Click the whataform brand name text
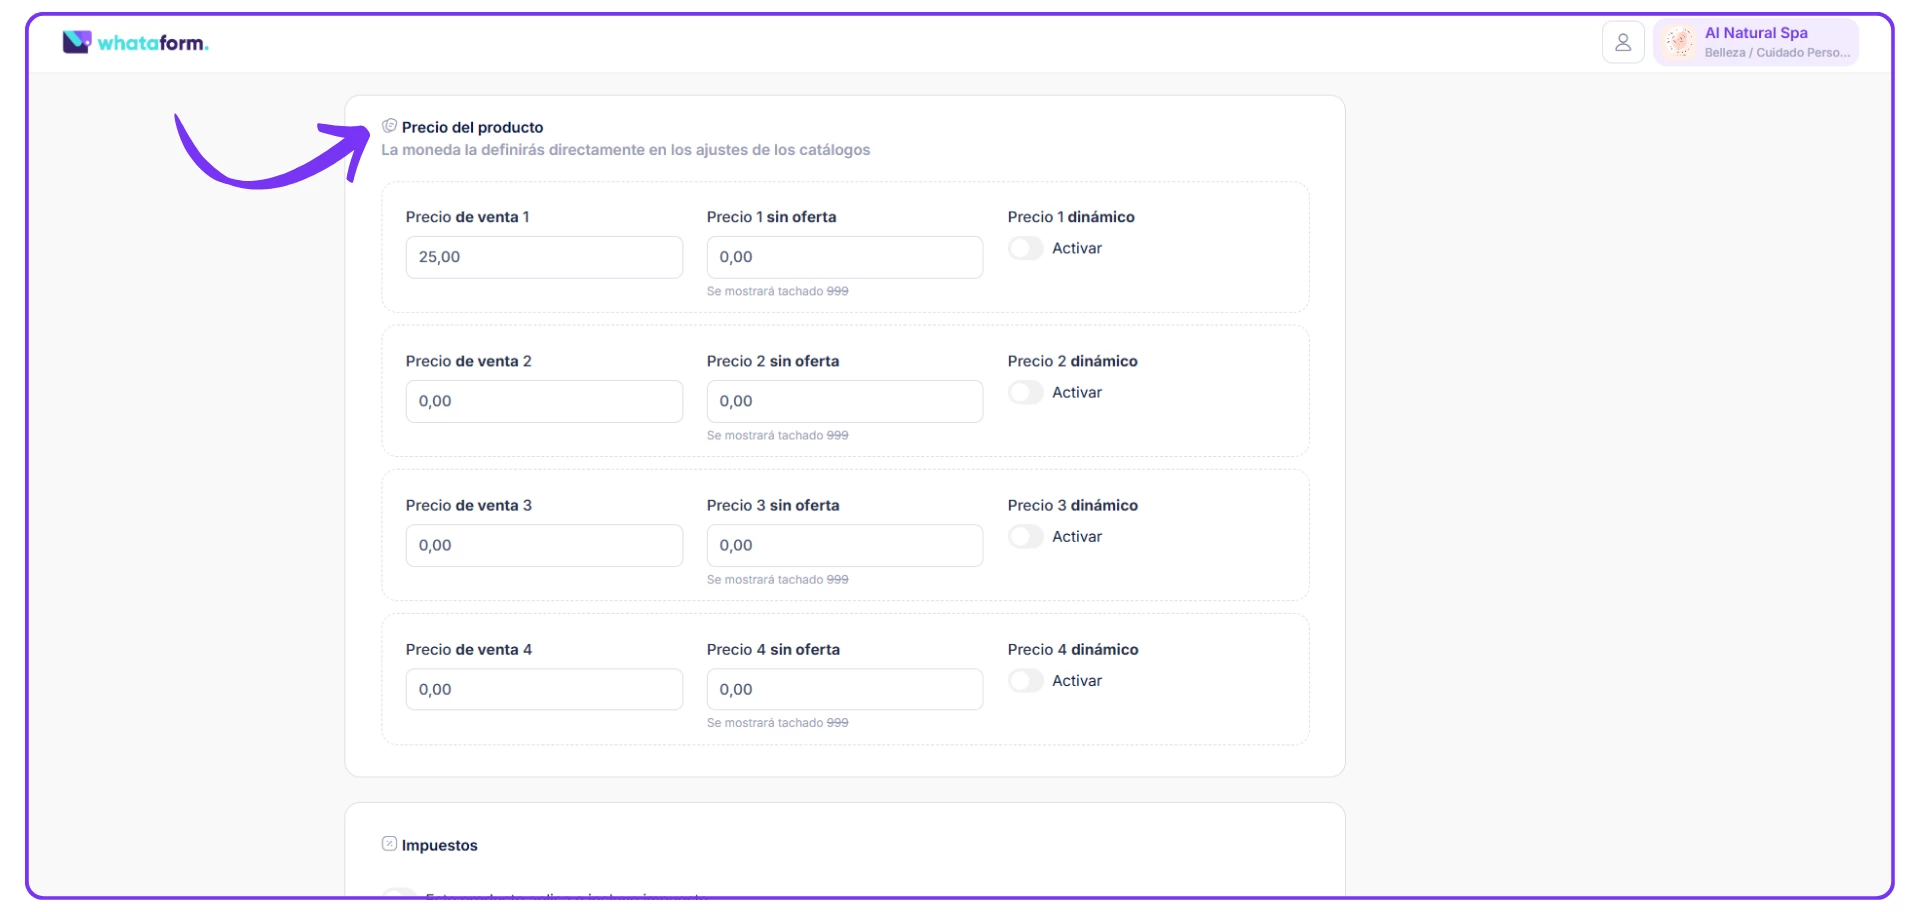 153,43
